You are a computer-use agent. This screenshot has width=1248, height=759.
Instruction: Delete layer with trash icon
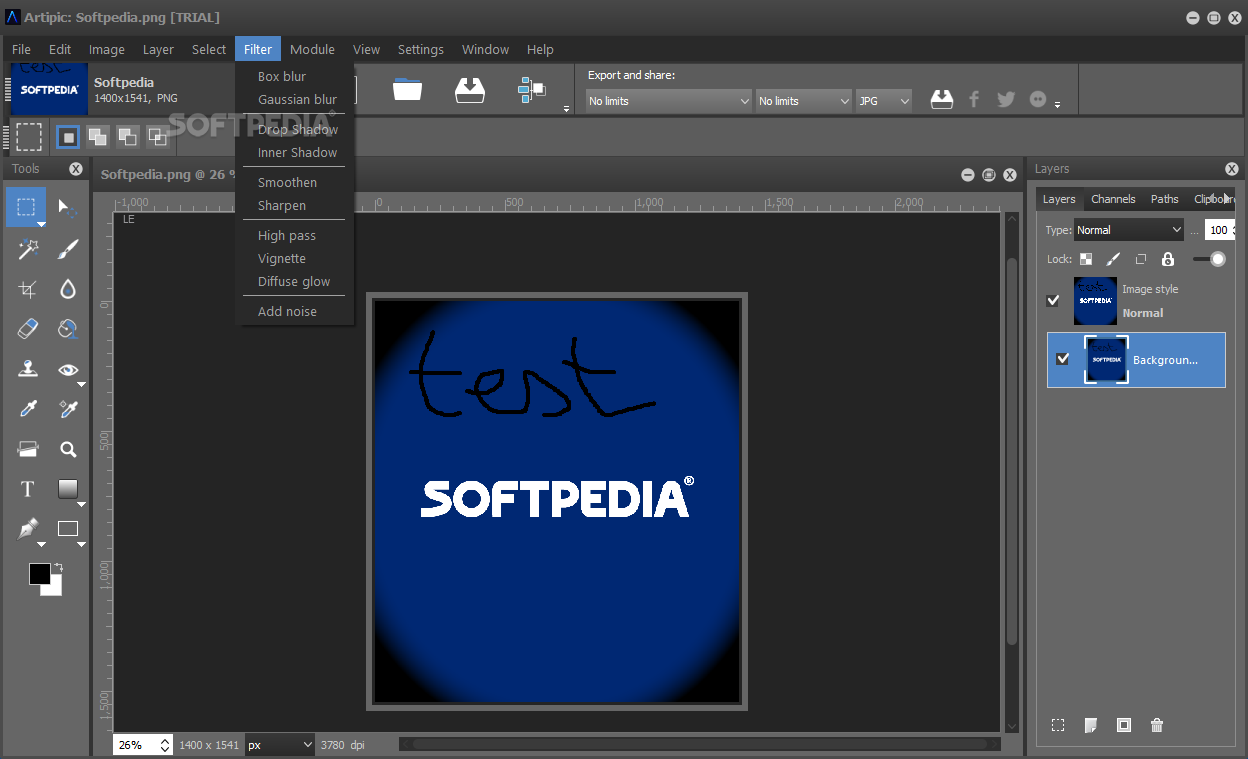point(1157,725)
